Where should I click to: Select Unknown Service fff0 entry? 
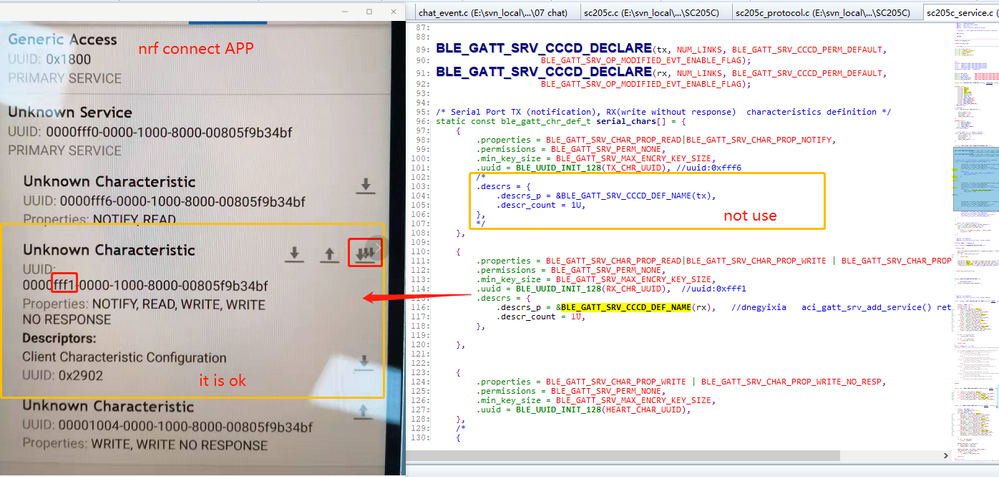point(70,113)
